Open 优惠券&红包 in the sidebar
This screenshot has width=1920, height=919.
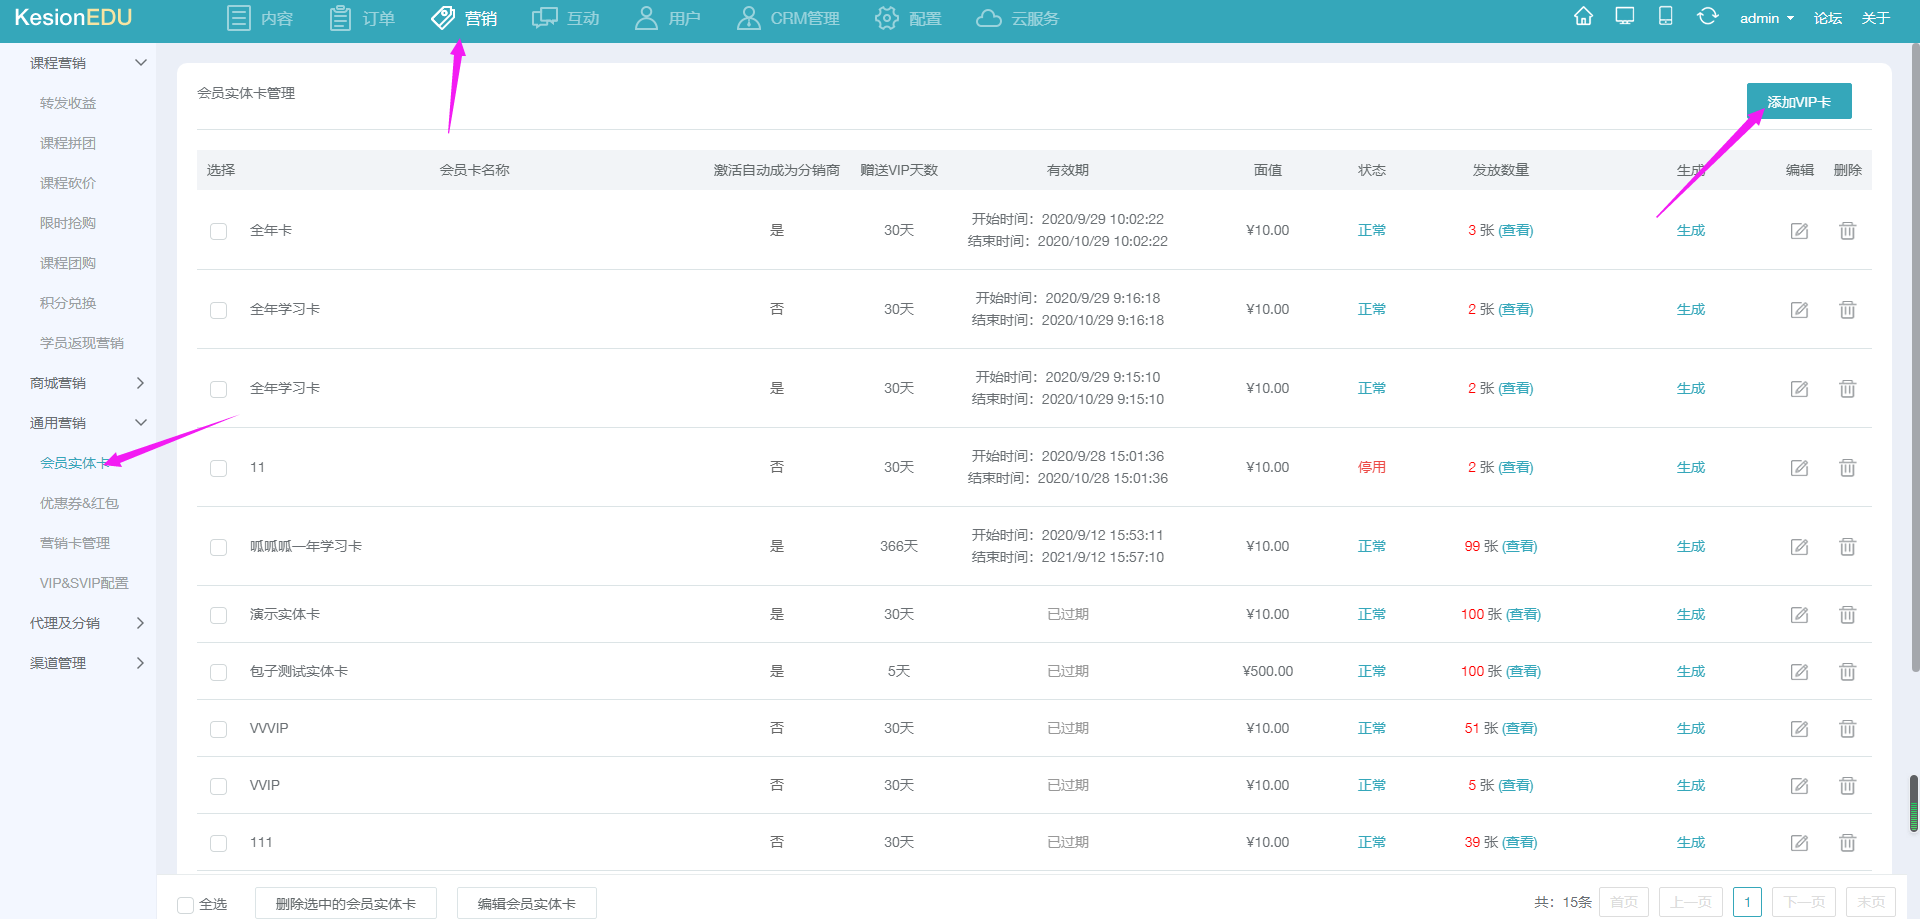pyautogui.click(x=79, y=503)
